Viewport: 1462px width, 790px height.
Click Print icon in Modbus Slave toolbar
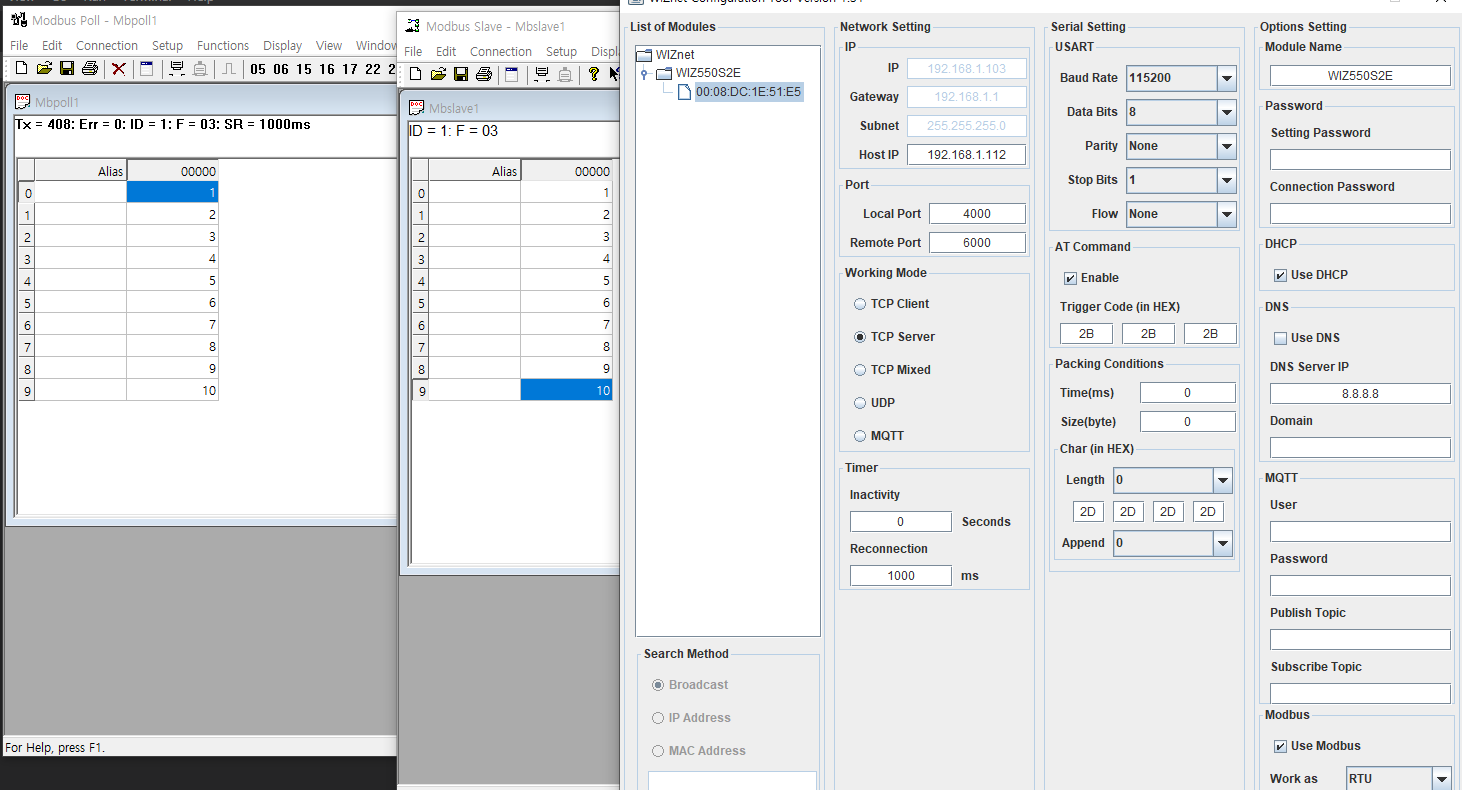pyautogui.click(x=484, y=74)
